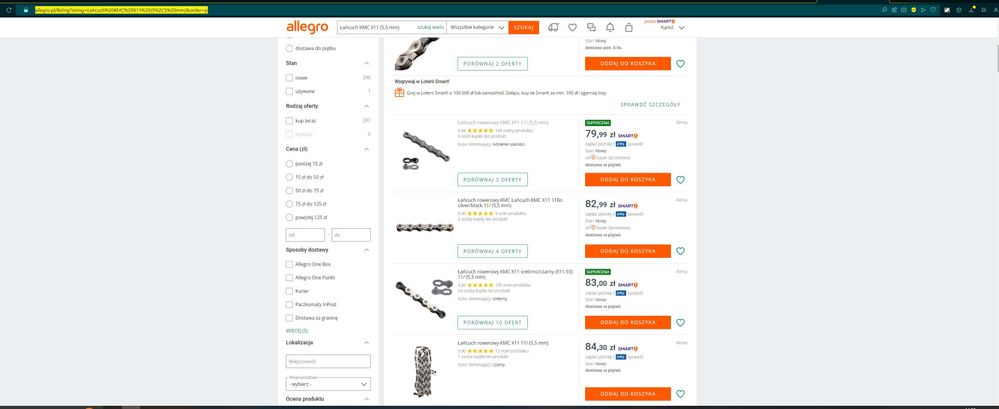Focus the maximum price 'do' field
The image size is (999, 409).
point(351,235)
